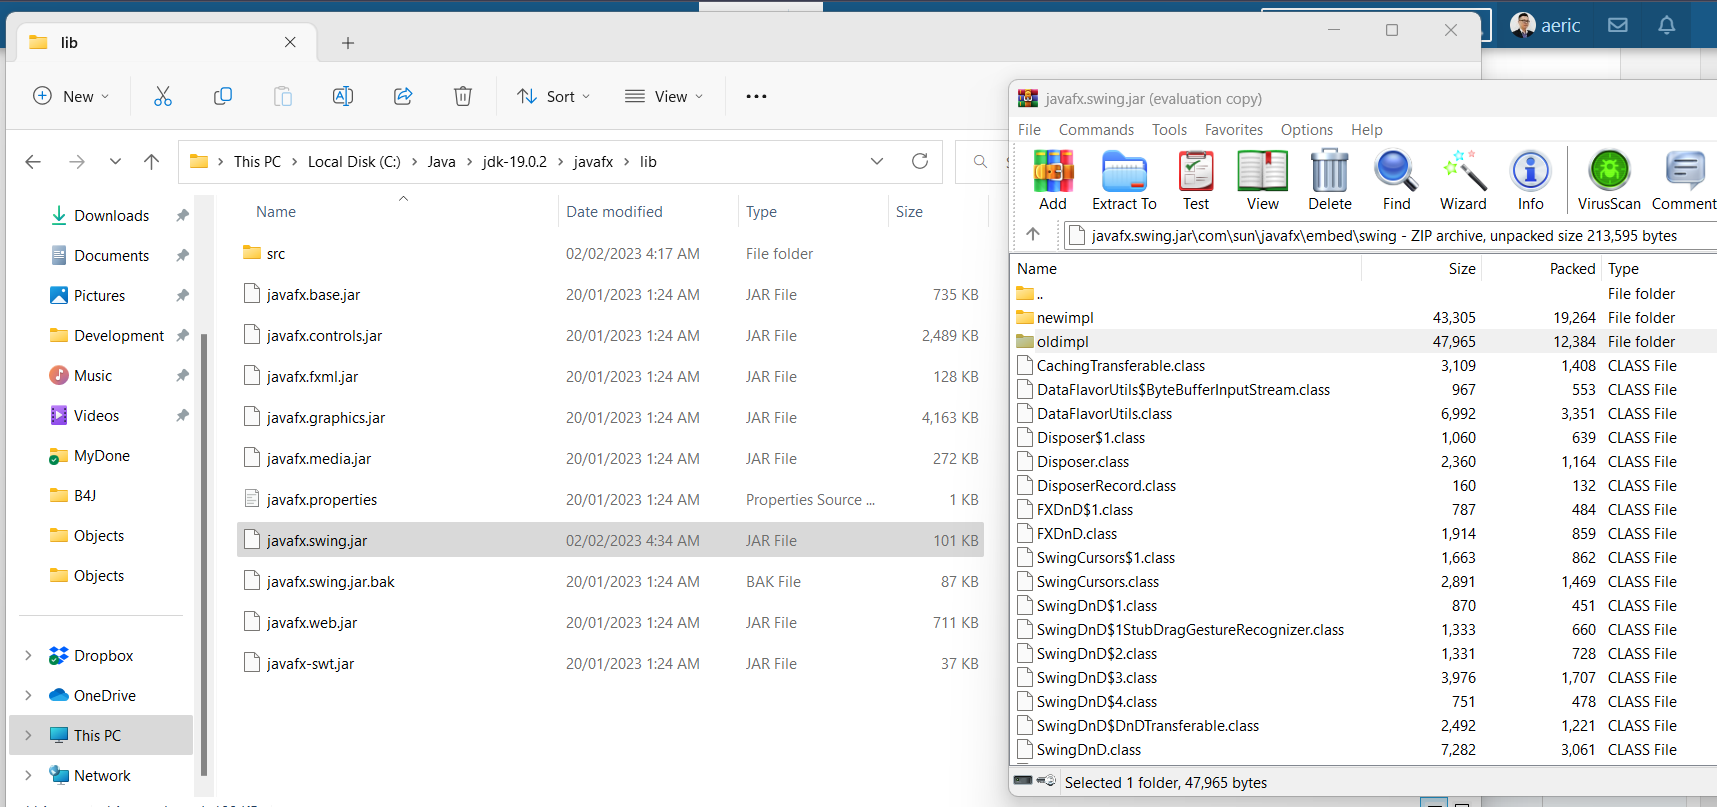This screenshot has height=807, width=1717.
Task: Click WinRAR Add toolbar icon
Action: point(1053,181)
